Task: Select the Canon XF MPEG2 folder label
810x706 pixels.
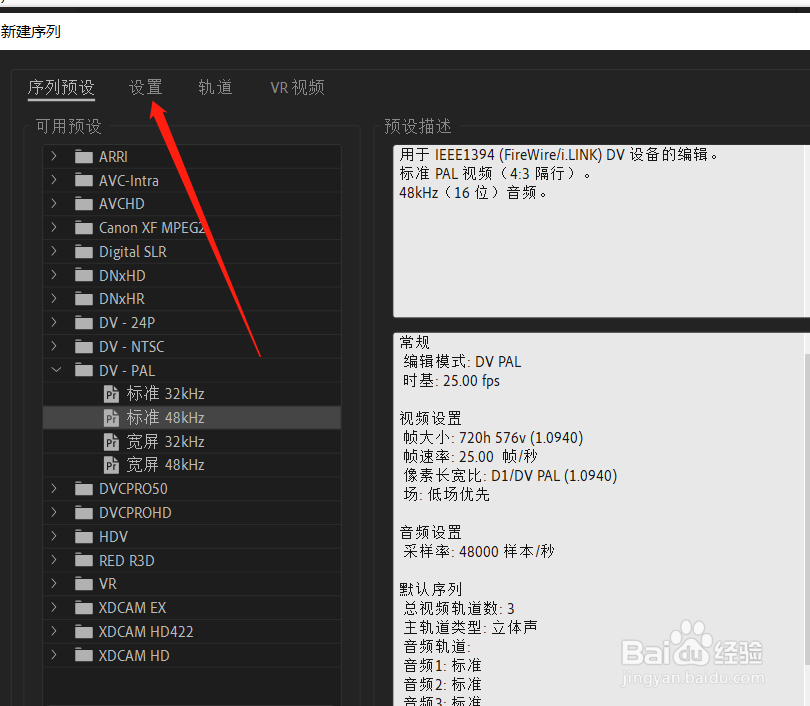Action: click(152, 228)
